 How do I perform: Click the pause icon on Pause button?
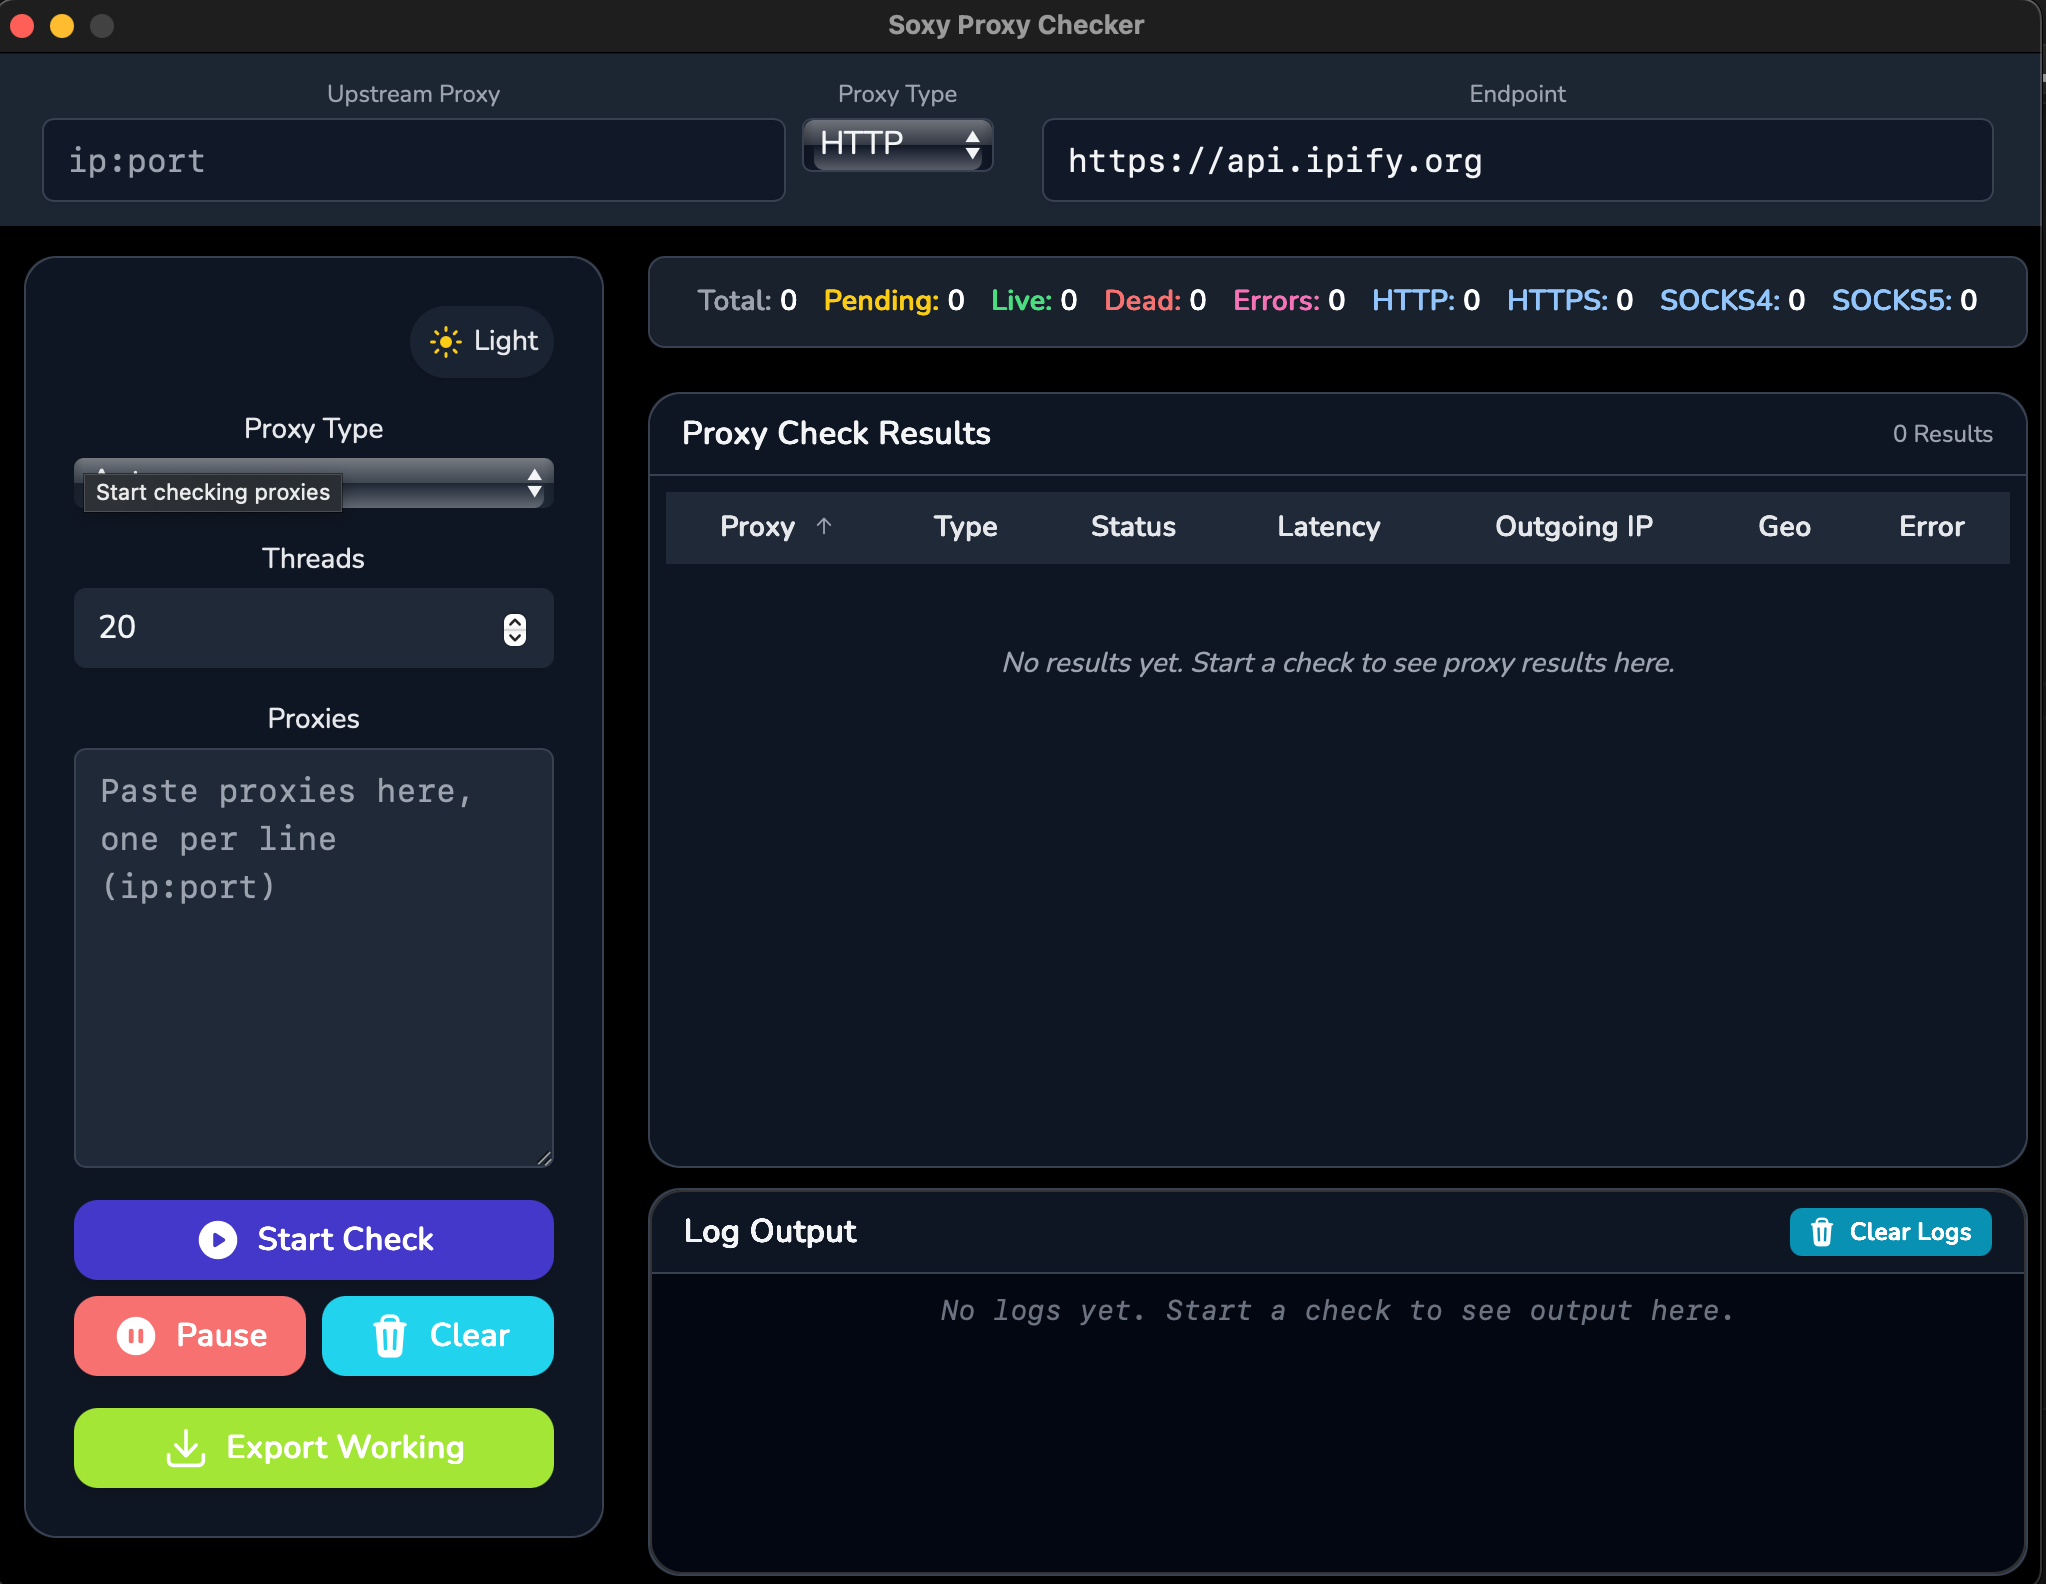click(x=136, y=1336)
